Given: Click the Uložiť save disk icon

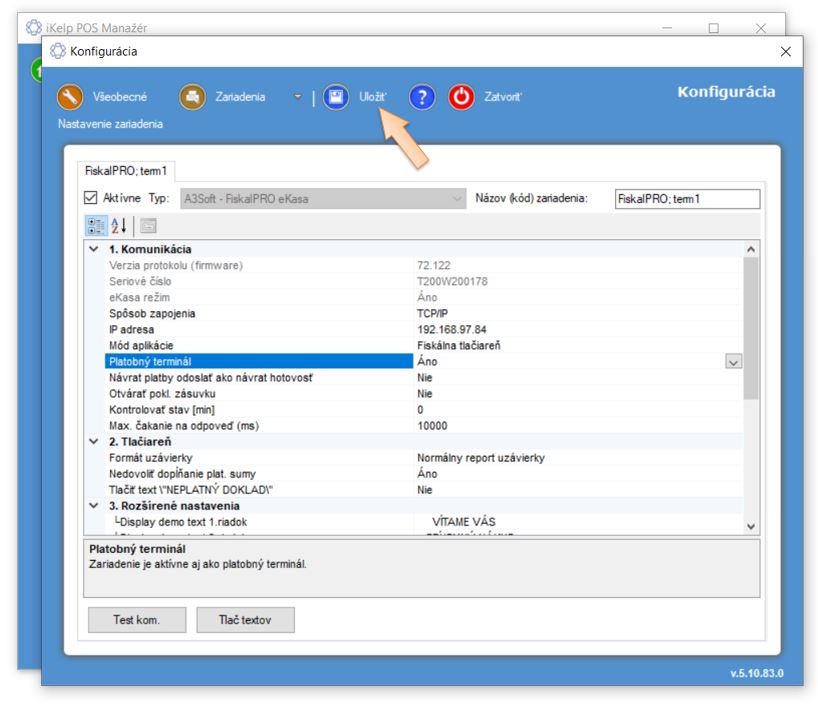Looking at the screenshot, I should [336, 97].
